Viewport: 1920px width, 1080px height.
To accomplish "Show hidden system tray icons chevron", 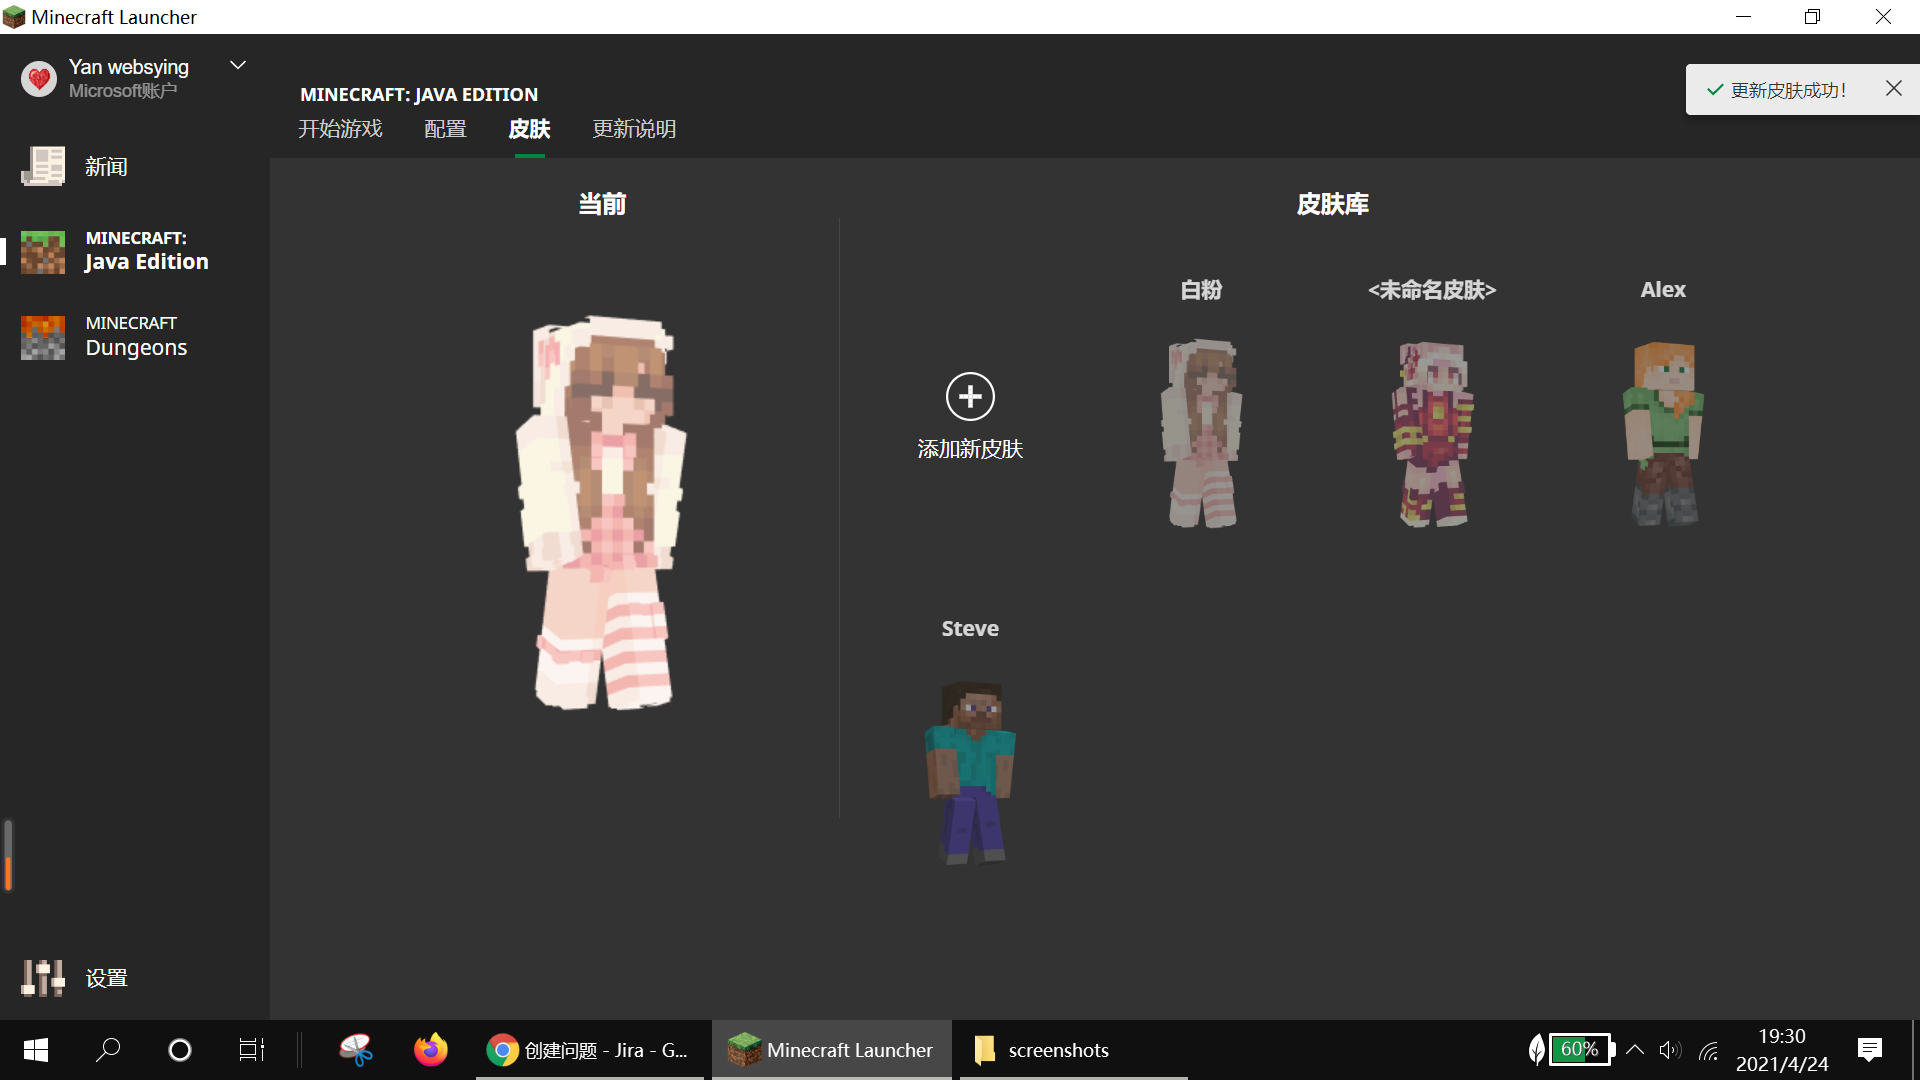I will coord(1635,1049).
